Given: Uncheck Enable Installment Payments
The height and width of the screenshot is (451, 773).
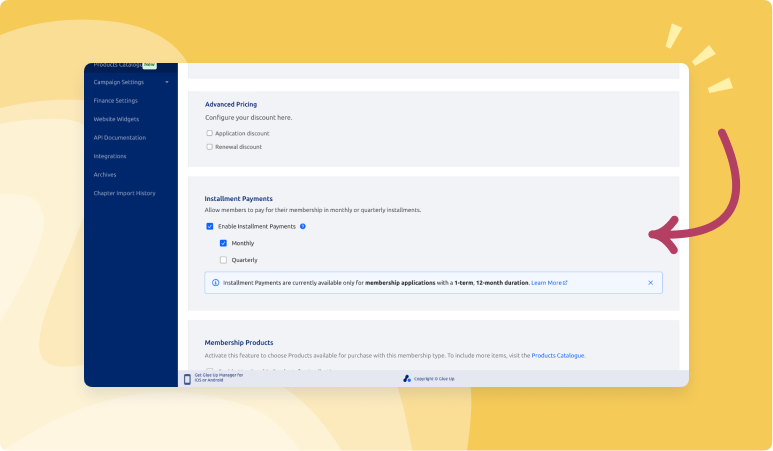Looking at the screenshot, I should pos(209,227).
